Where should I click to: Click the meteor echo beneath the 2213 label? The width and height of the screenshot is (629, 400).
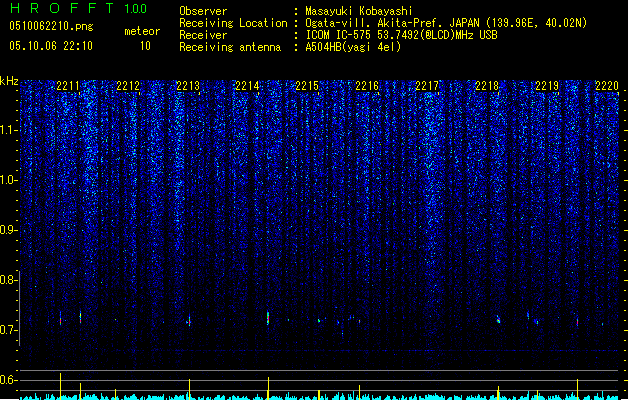[x=189, y=321]
